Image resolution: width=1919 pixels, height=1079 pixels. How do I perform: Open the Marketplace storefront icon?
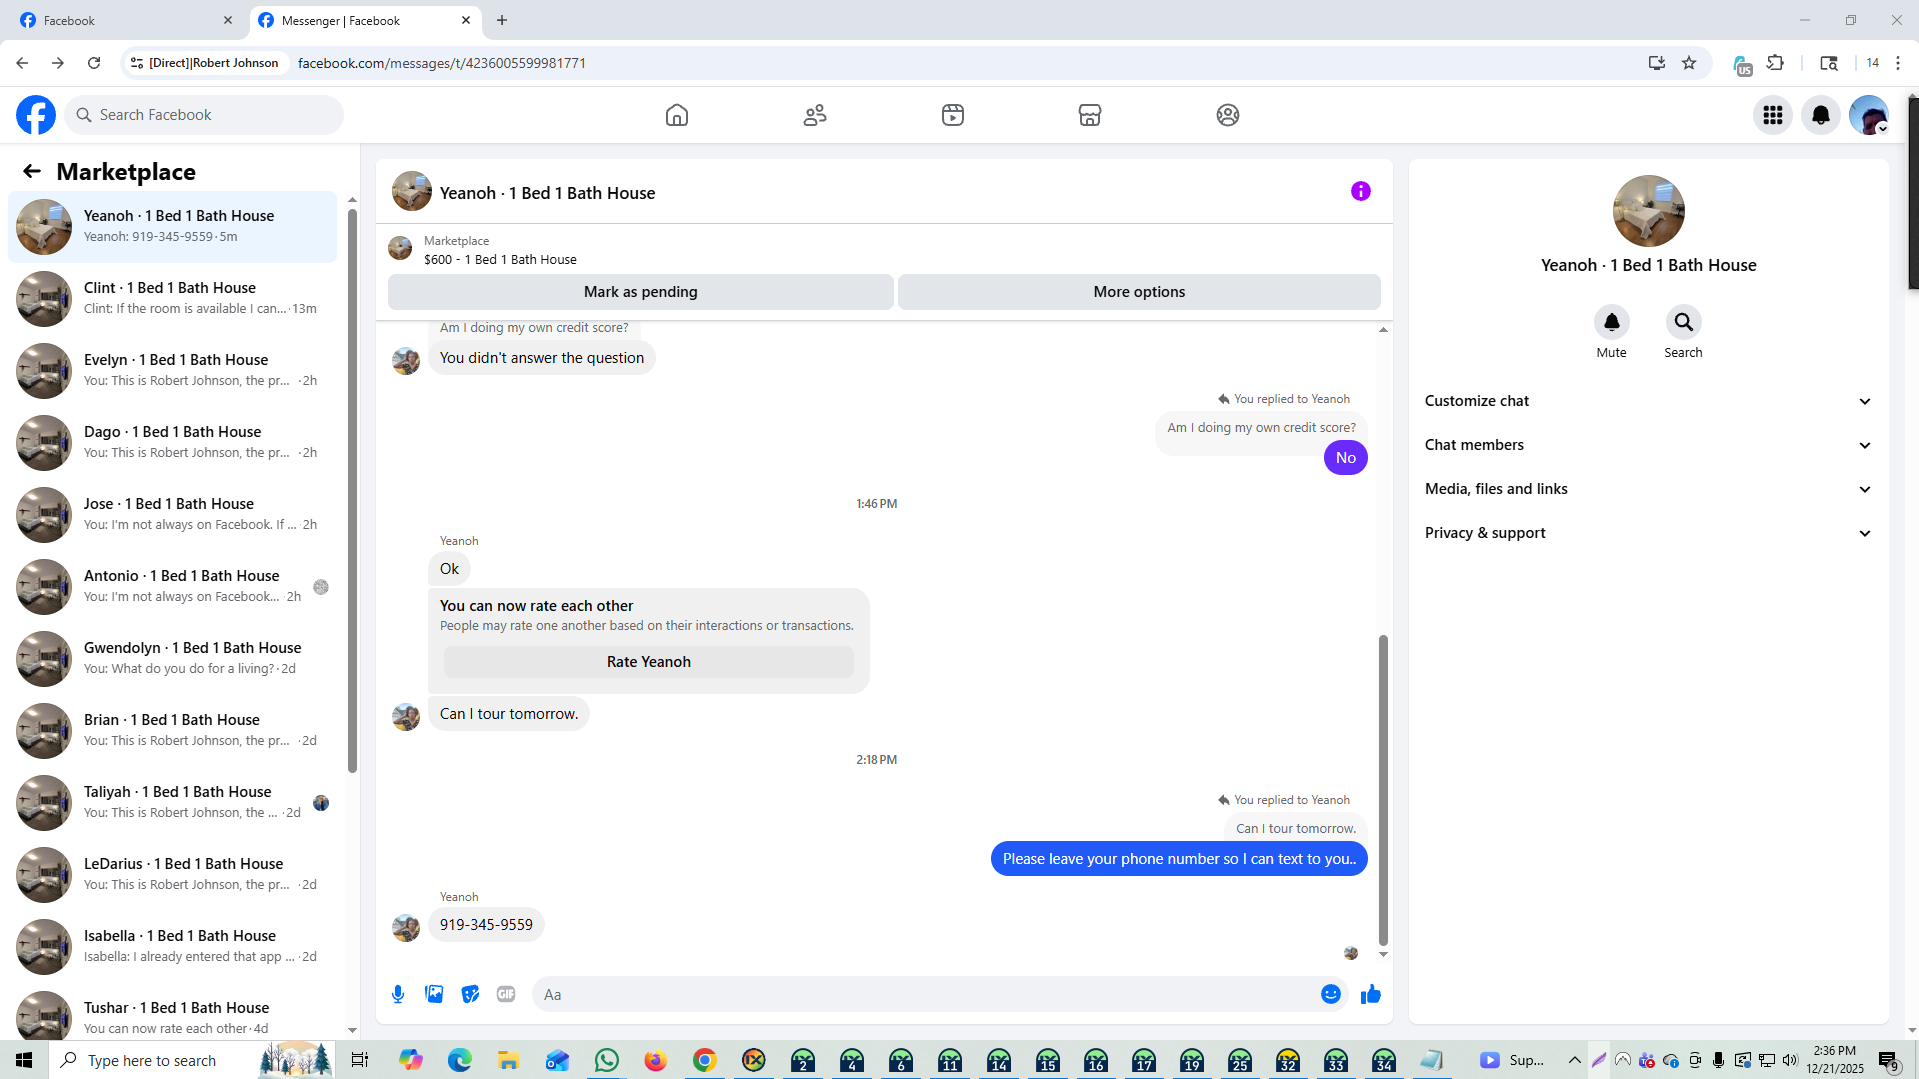pyautogui.click(x=1090, y=115)
